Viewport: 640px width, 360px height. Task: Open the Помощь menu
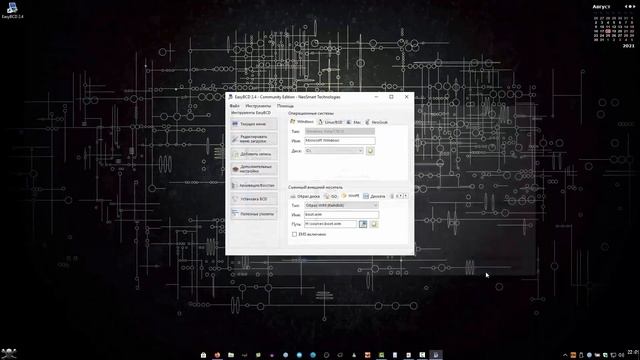coord(285,106)
